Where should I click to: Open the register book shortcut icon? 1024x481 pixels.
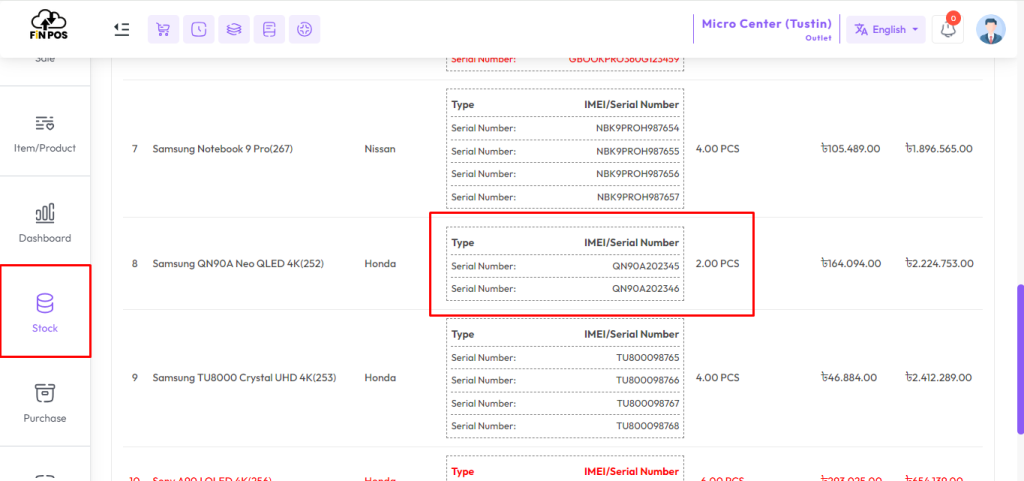coord(269,29)
